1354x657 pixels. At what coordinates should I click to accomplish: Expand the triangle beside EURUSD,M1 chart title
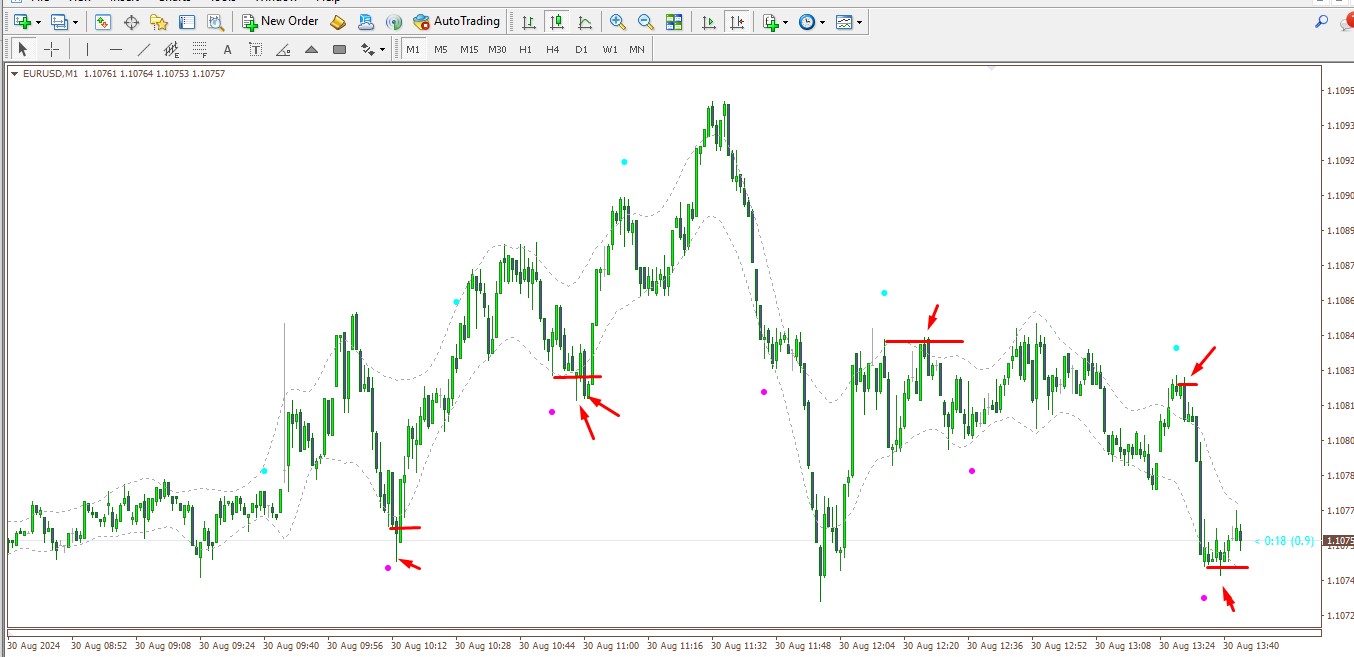click(13, 74)
